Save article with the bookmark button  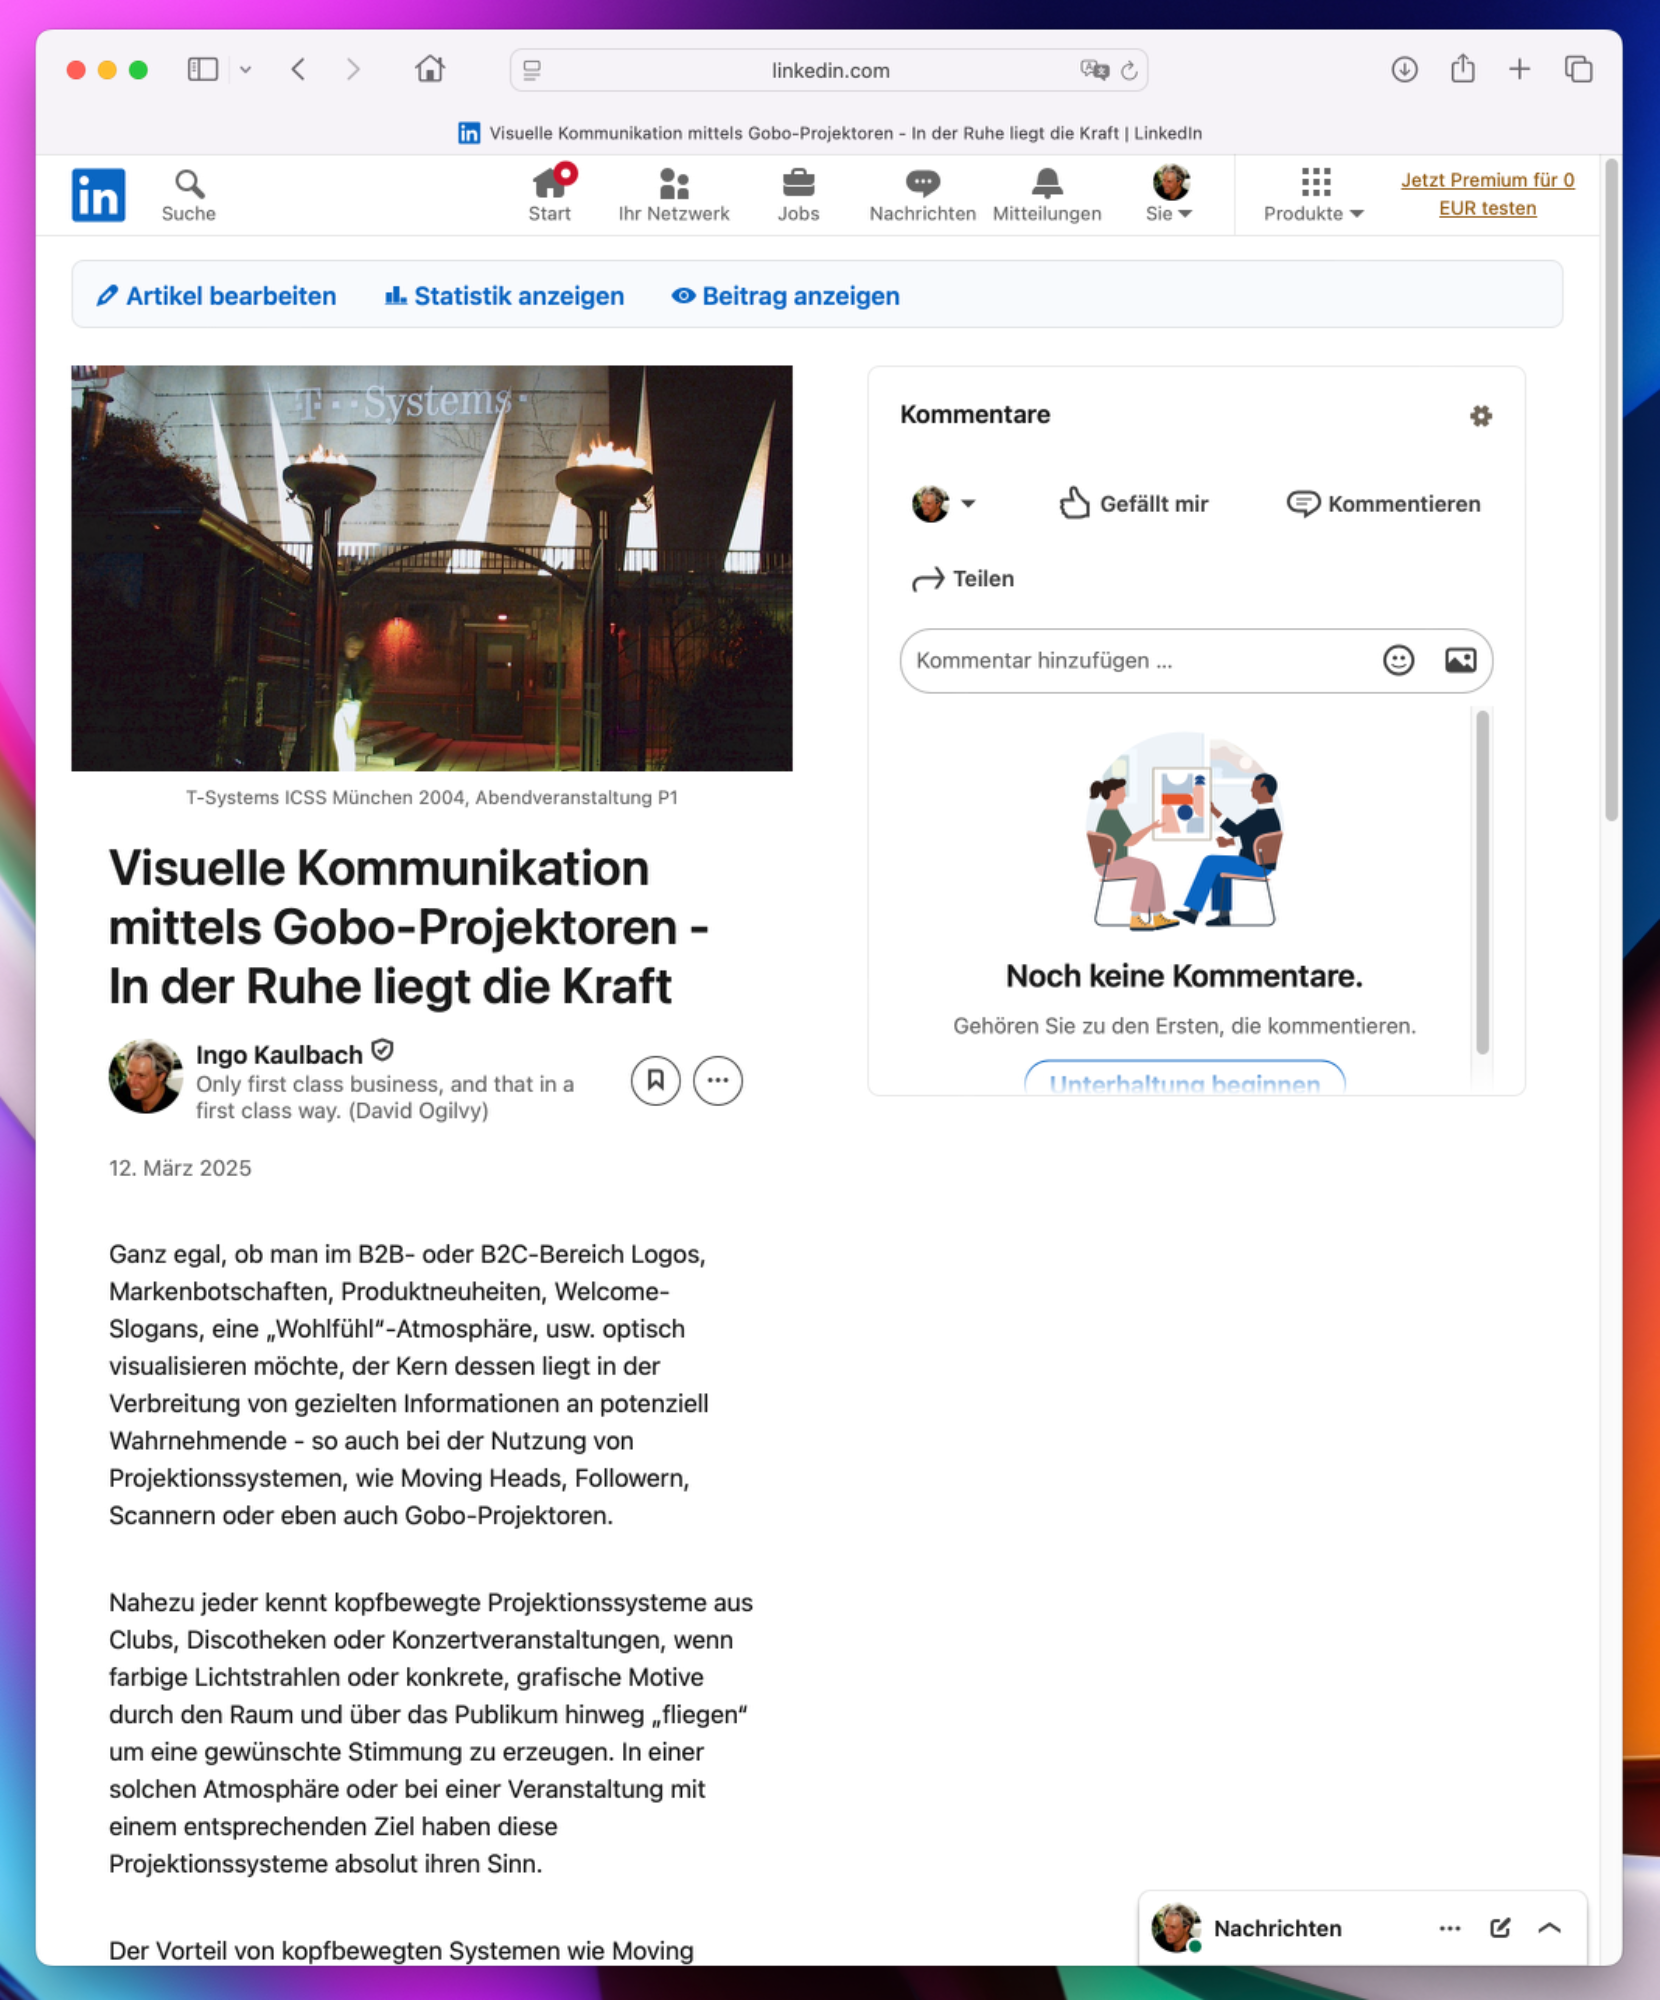click(655, 1080)
